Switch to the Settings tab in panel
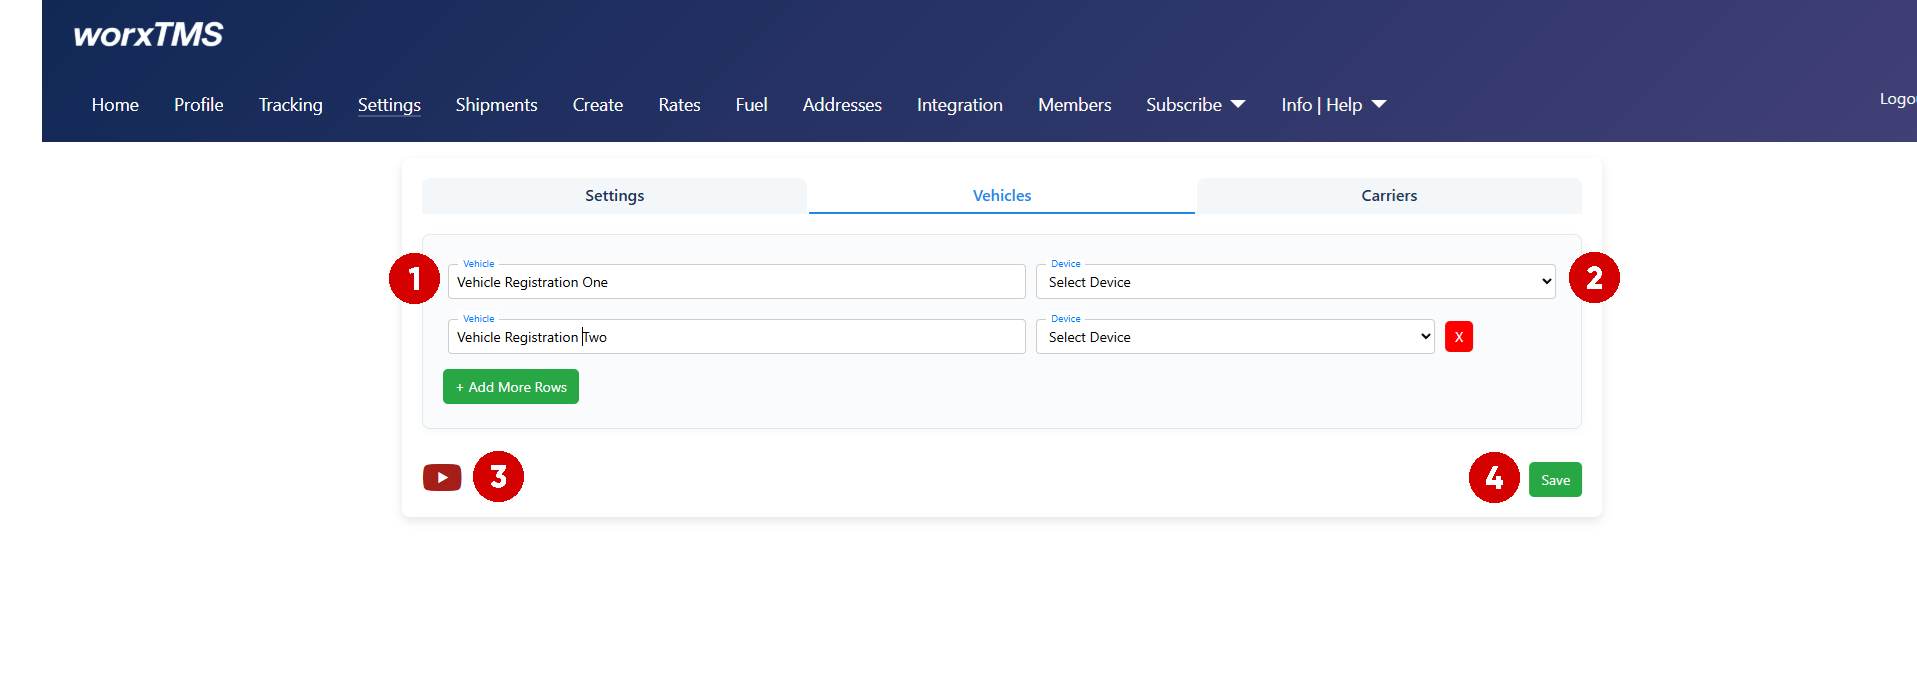Screen dimensions: 1917x682 click(614, 196)
